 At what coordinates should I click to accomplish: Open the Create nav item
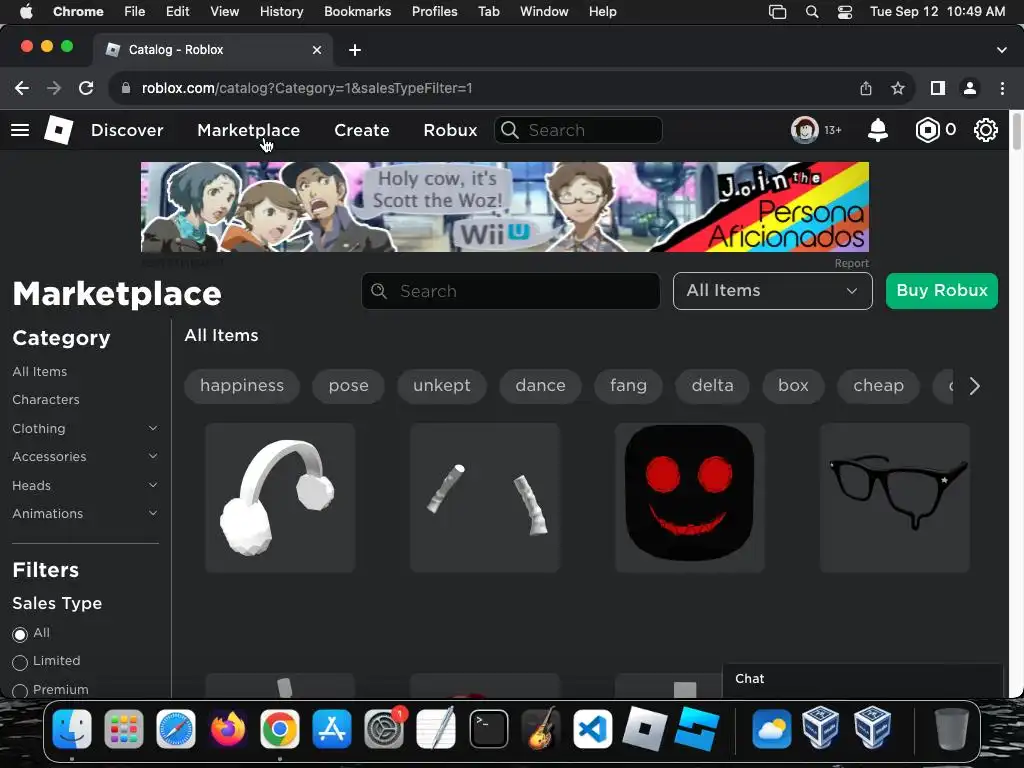click(362, 130)
